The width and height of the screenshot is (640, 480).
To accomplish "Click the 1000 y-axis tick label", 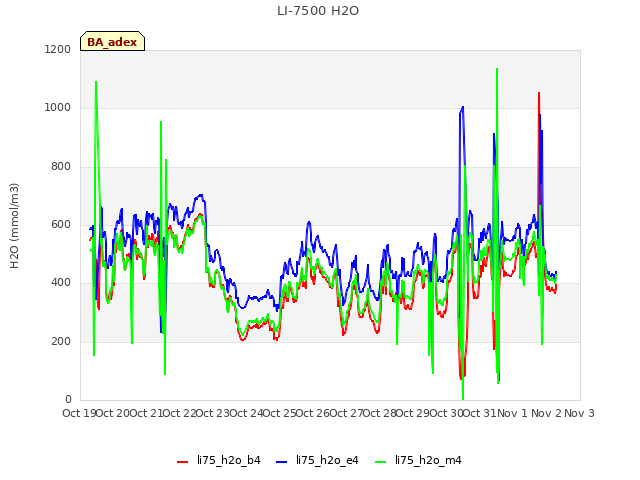I will tap(58, 108).
